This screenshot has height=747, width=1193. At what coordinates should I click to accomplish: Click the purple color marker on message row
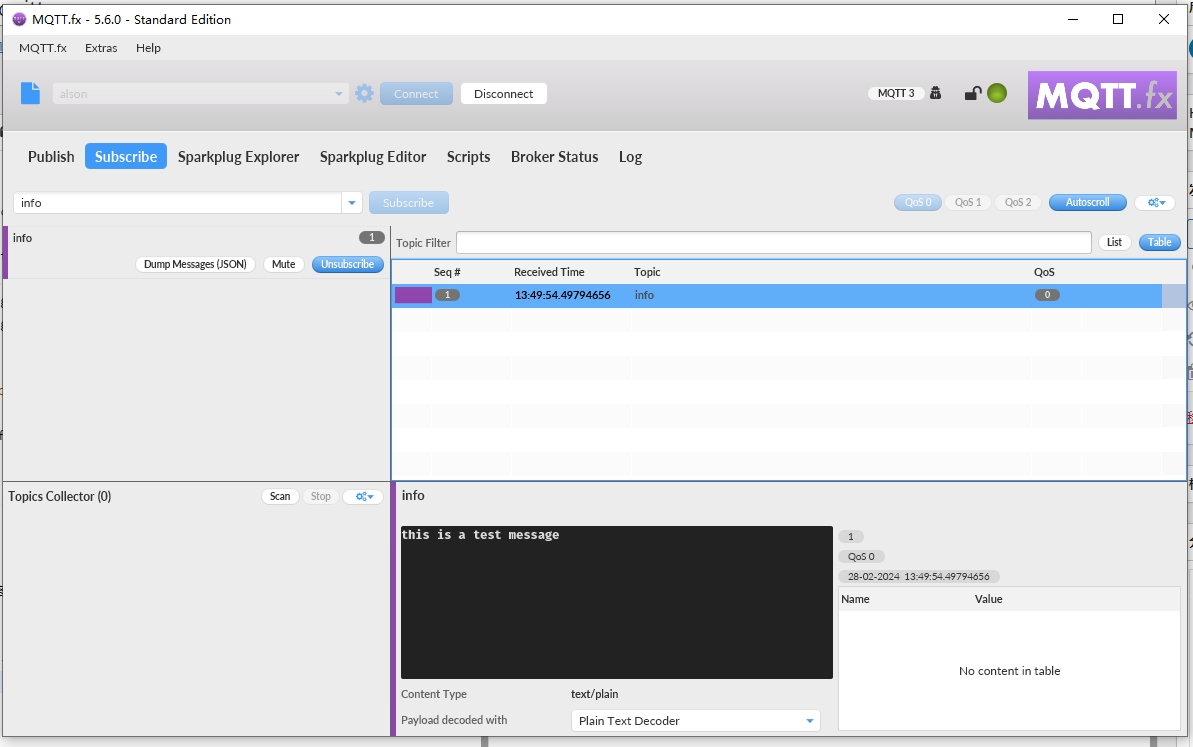413,295
